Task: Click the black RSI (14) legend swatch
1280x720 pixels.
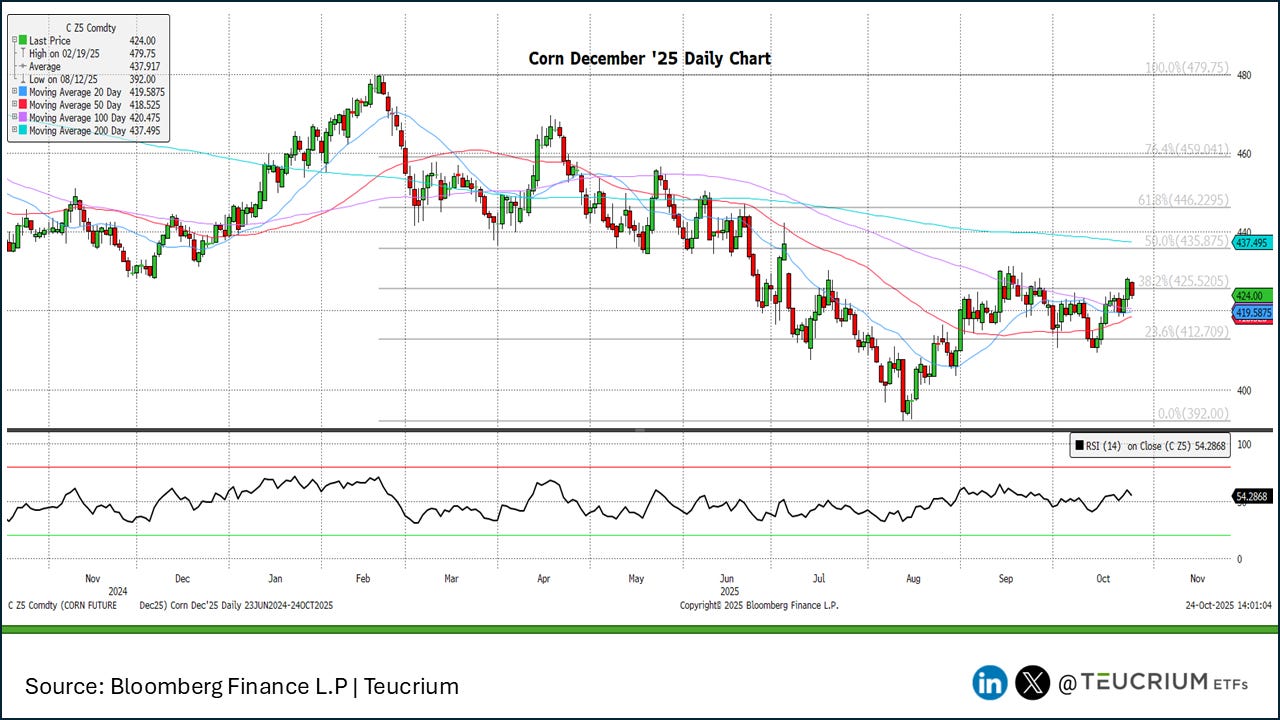Action: coord(1078,446)
